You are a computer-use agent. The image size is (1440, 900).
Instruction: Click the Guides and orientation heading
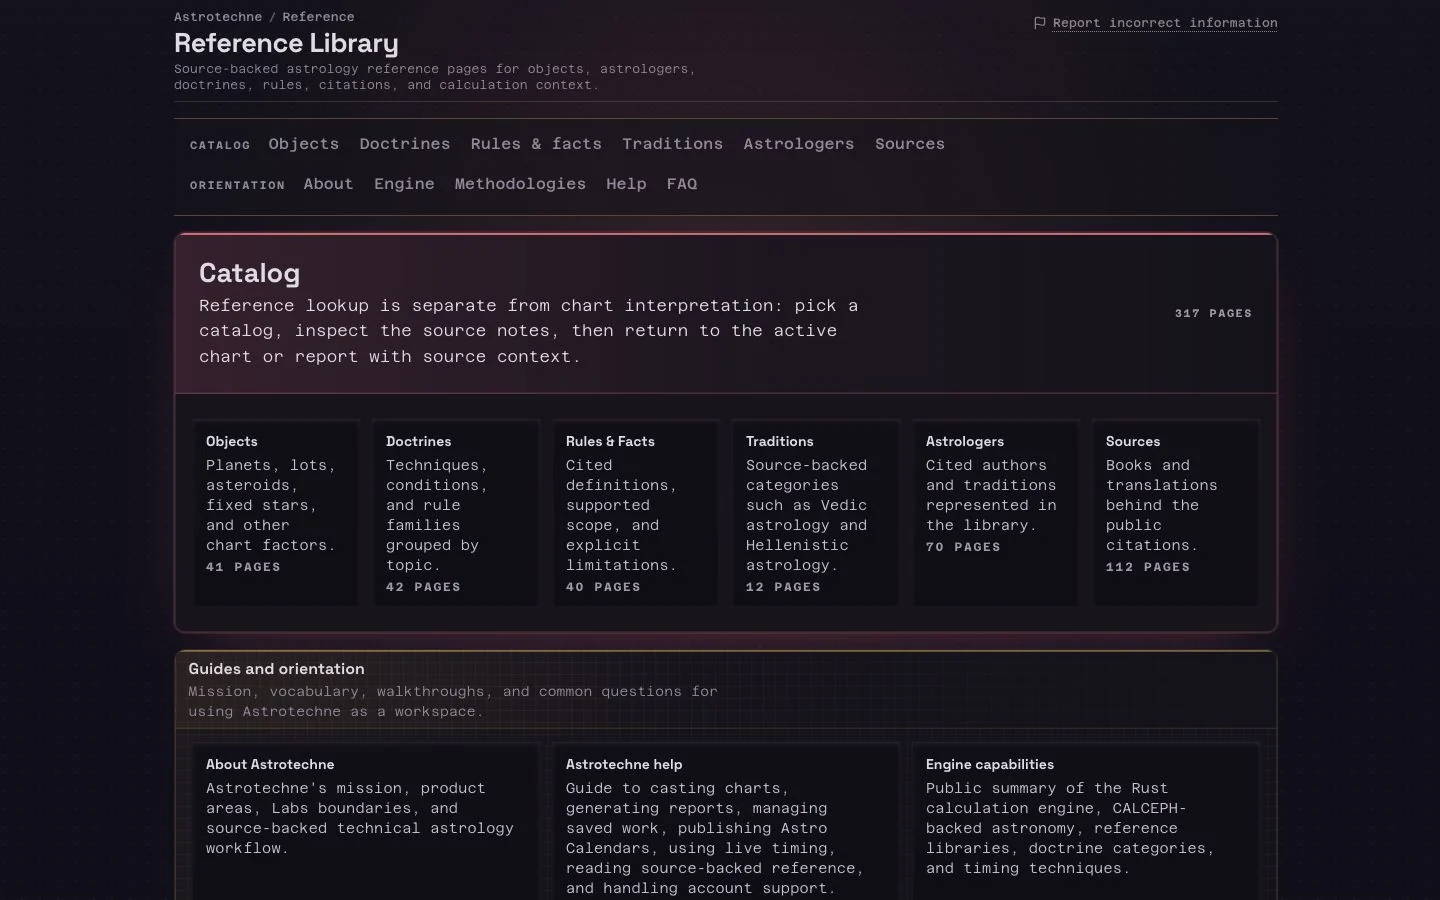pyautogui.click(x=276, y=669)
